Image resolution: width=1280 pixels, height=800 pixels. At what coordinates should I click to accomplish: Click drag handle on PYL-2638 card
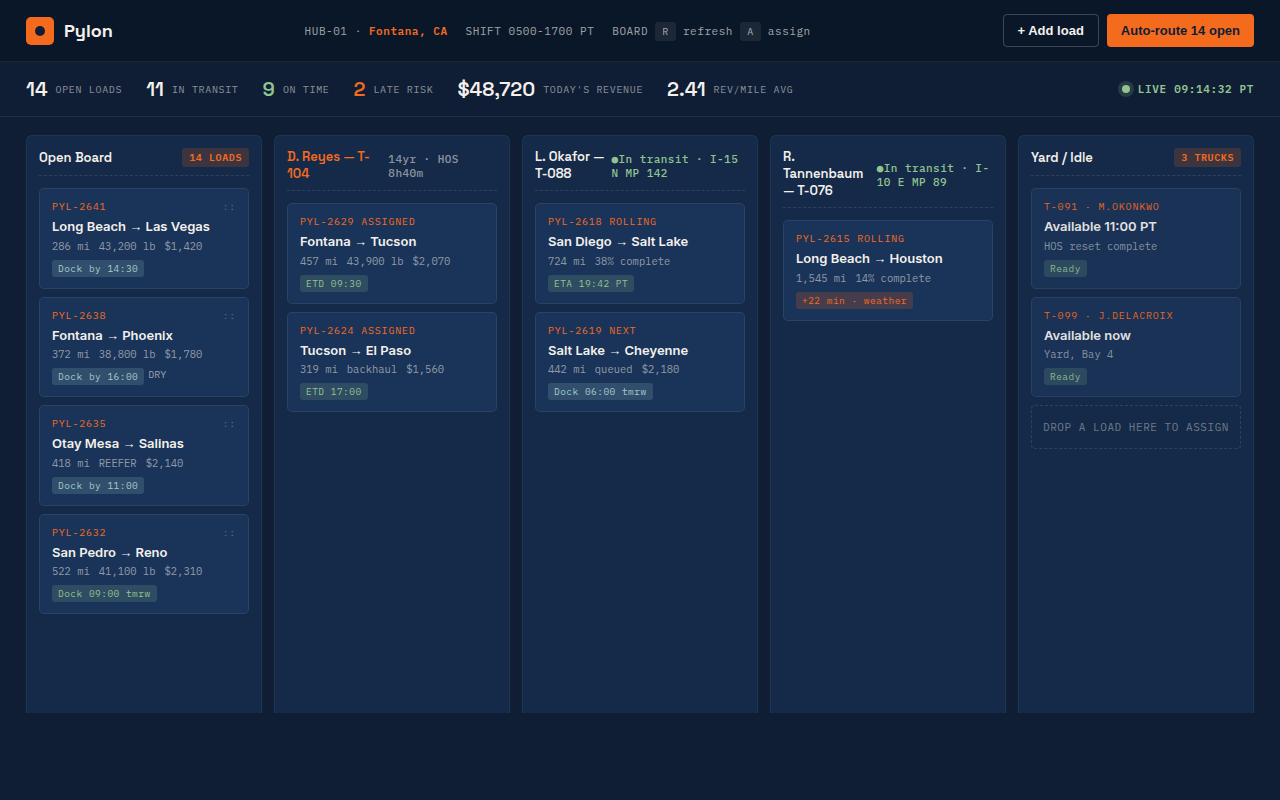pyautogui.click(x=229, y=316)
